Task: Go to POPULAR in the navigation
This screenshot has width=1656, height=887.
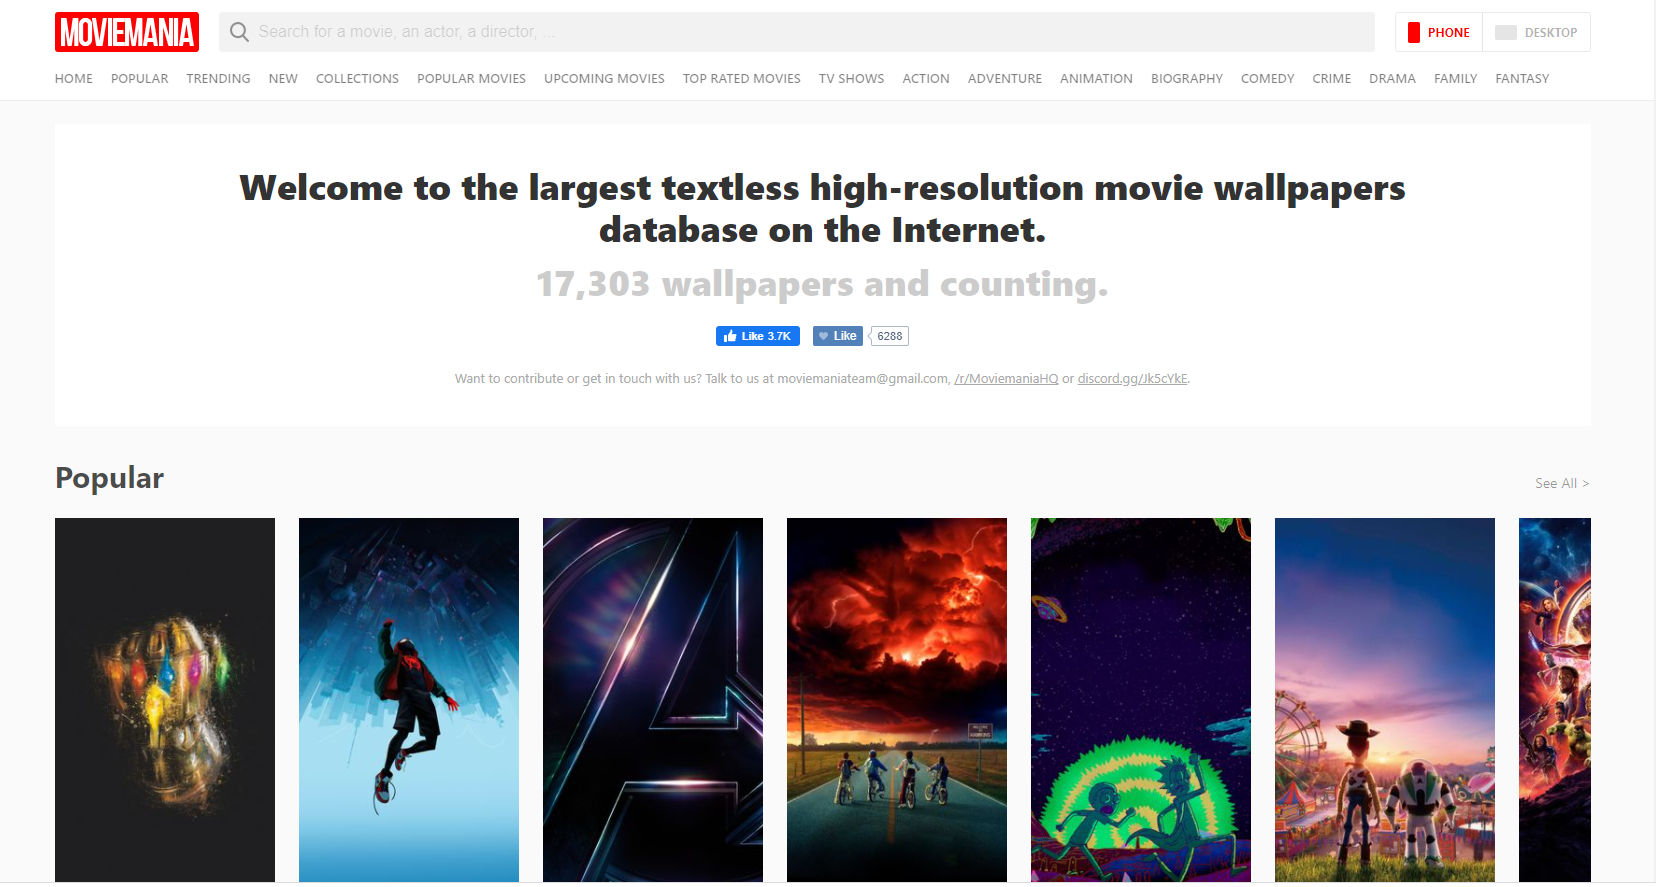Action: (x=140, y=78)
